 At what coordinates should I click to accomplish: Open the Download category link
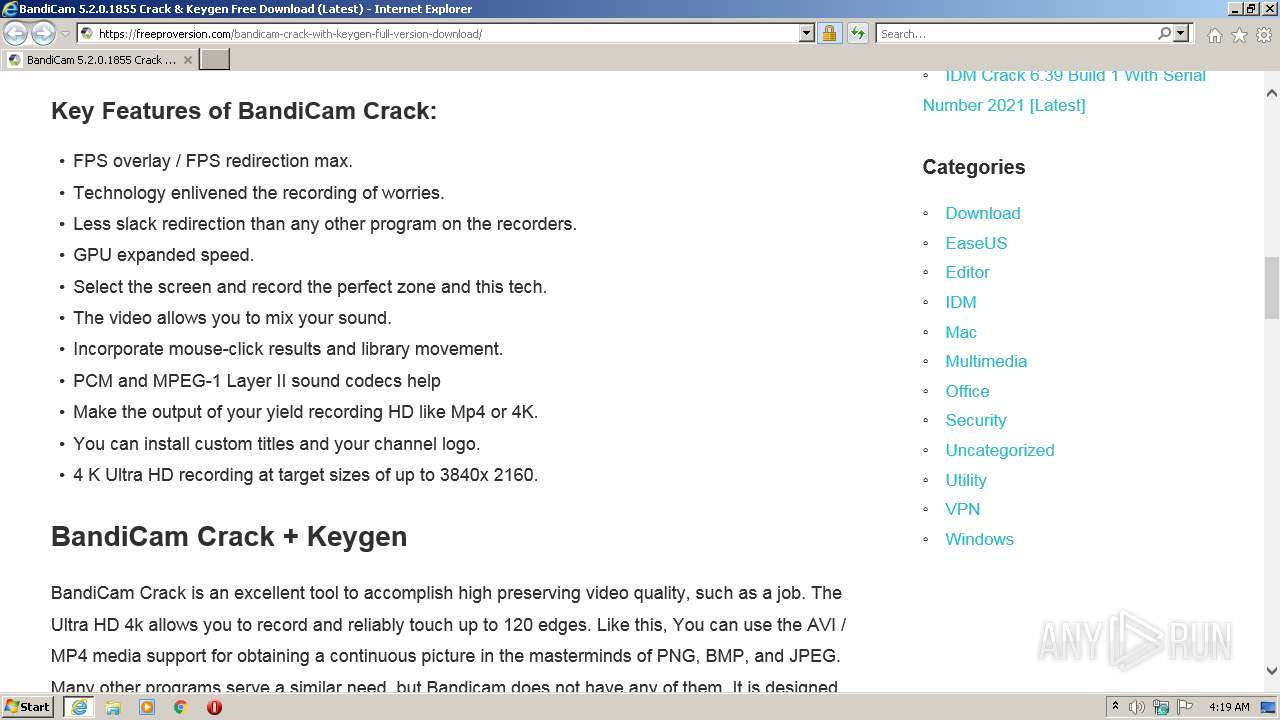point(983,213)
